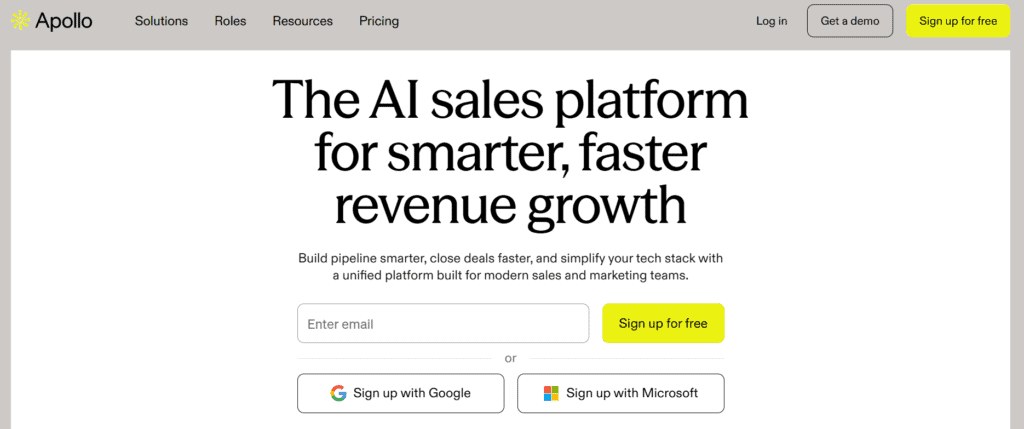Click the Log in link
Viewport: 1024px width, 429px height.
(x=771, y=21)
